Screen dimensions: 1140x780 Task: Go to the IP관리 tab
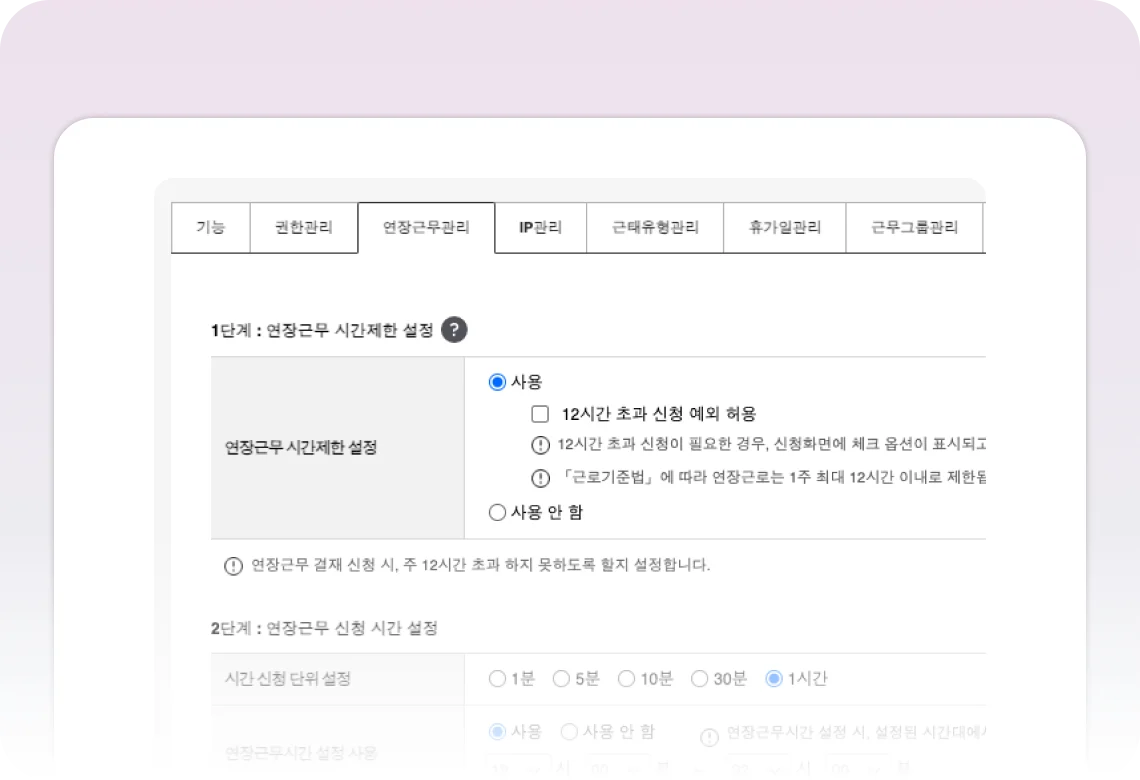pos(540,227)
